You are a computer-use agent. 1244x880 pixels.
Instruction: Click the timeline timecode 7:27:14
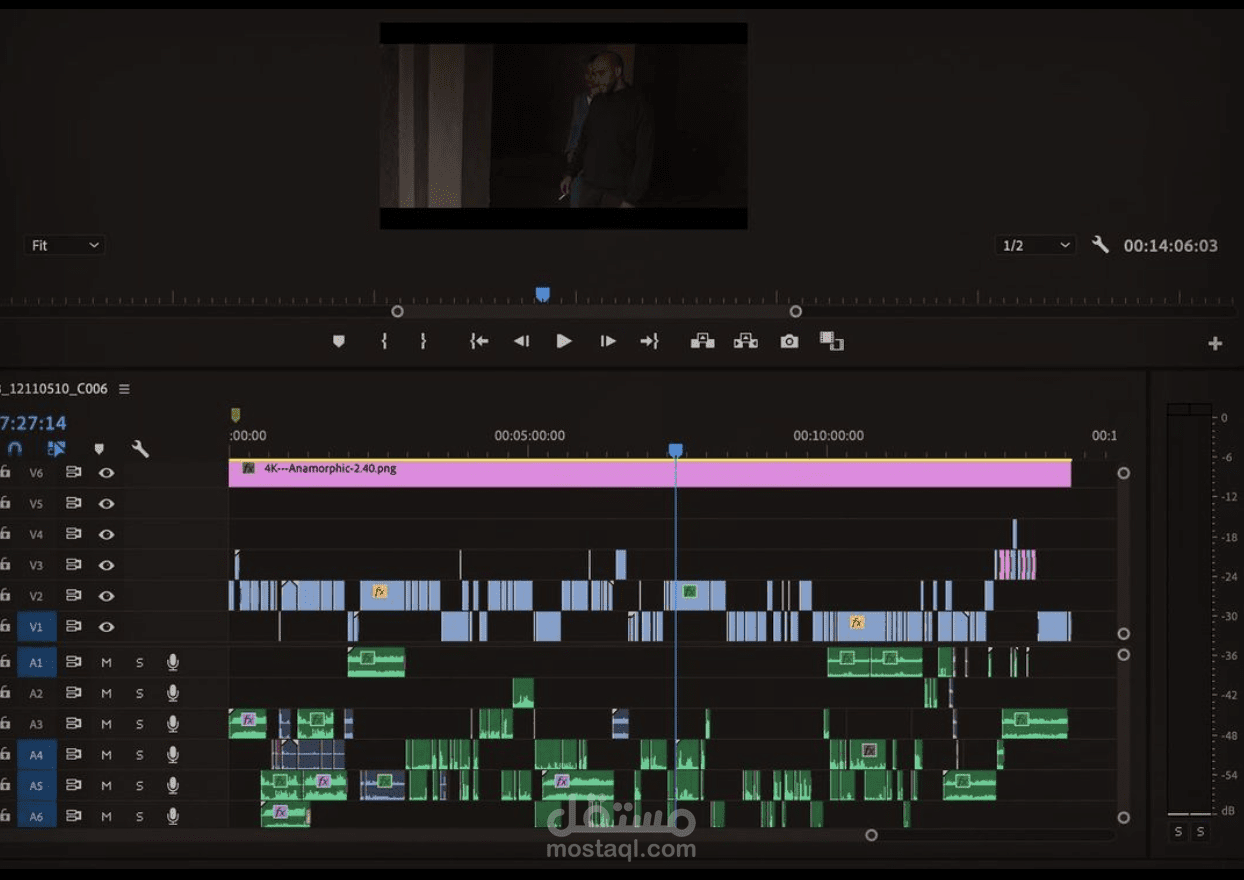pyautogui.click(x=32, y=423)
